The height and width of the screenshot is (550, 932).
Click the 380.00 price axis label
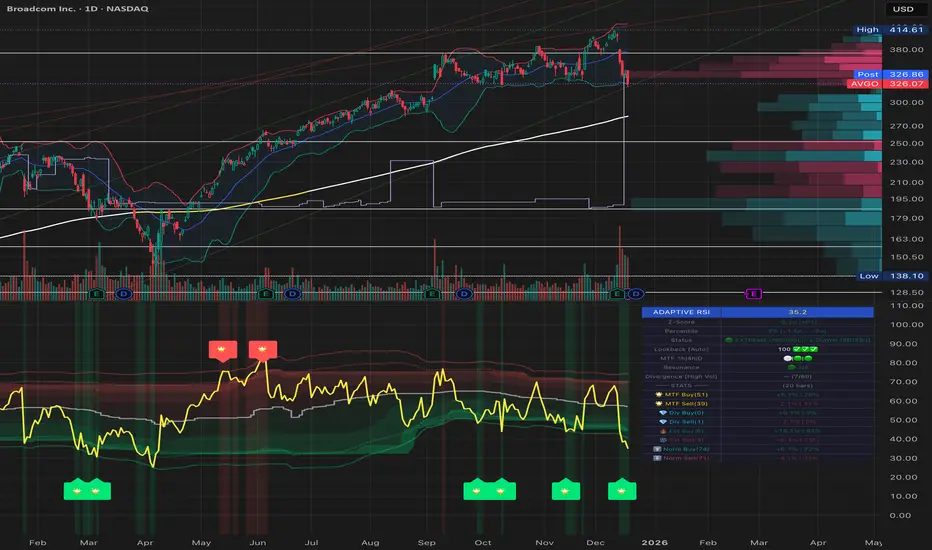coord(906,49)
